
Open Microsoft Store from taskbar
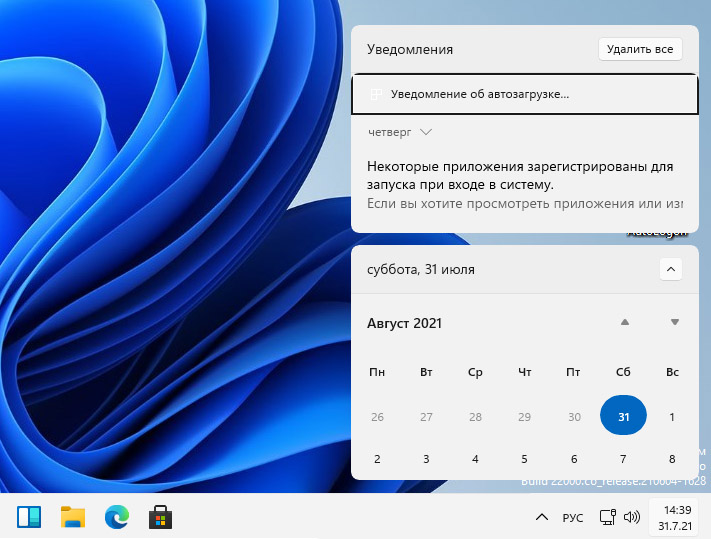click(161, 517)
